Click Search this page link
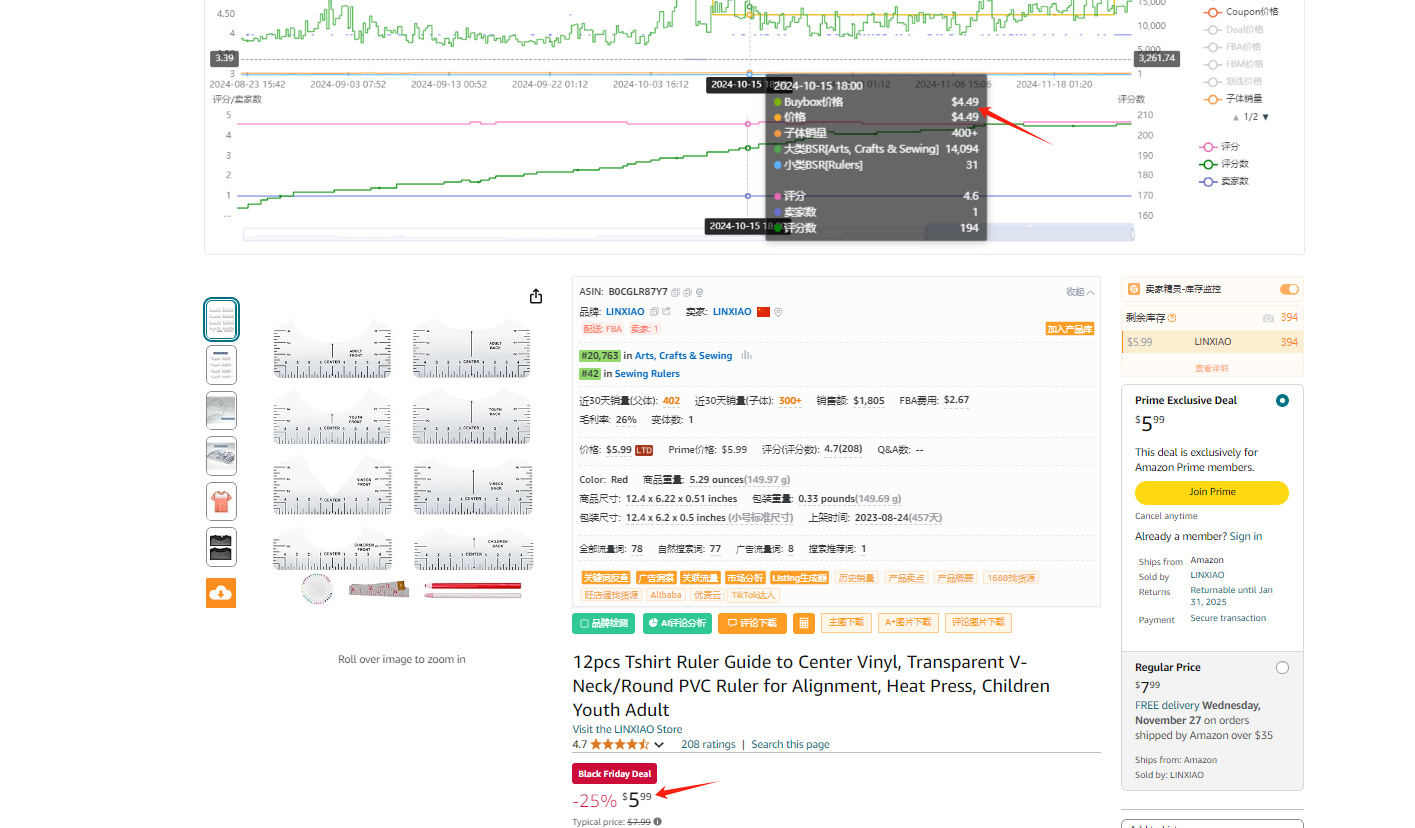The image size is (1415, 828). tap(790, 744)
